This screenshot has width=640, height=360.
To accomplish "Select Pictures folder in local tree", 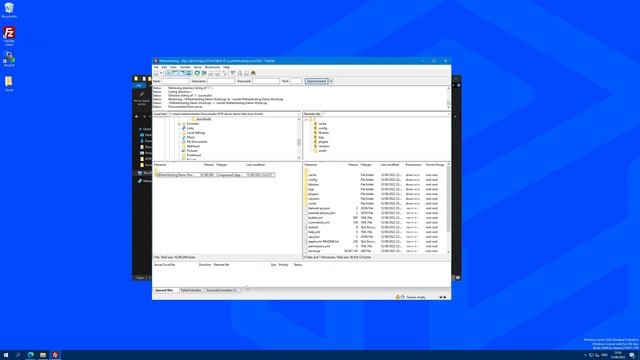I will coord(192,151).
